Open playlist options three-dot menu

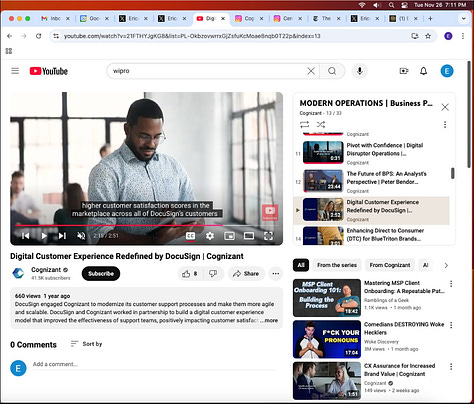(x=445, y=125)
